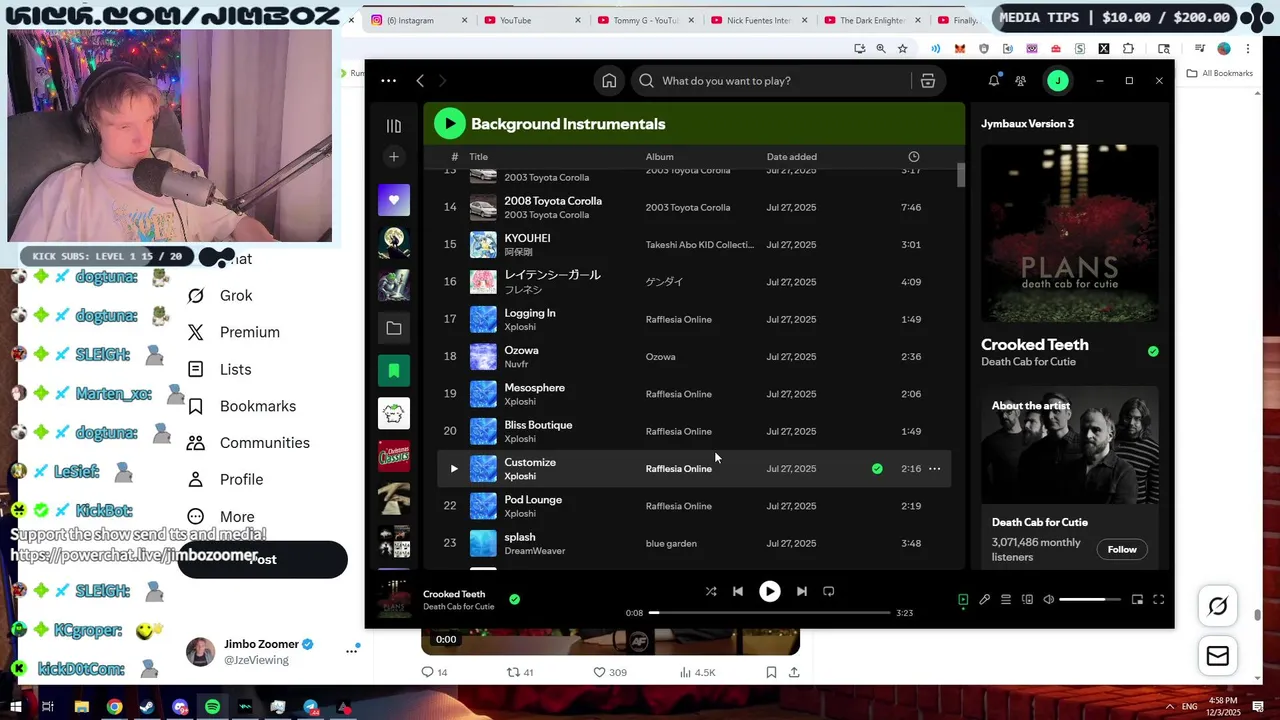Switch to the Nick Fuentes browser tab
The image size is (1280, 720).
click(759, 20)
